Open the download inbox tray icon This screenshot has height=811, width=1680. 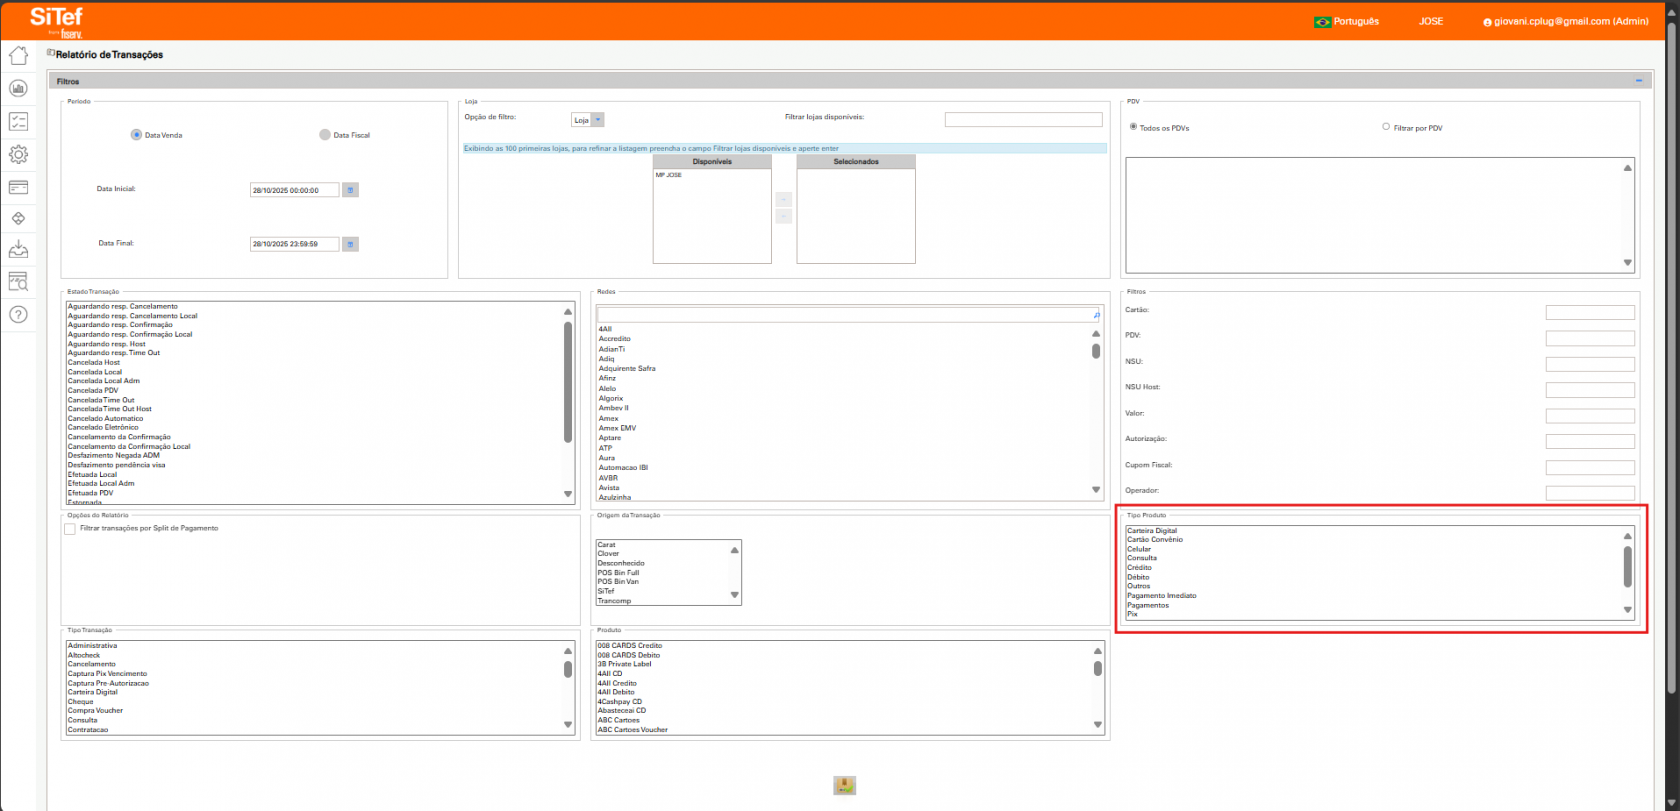18,249
